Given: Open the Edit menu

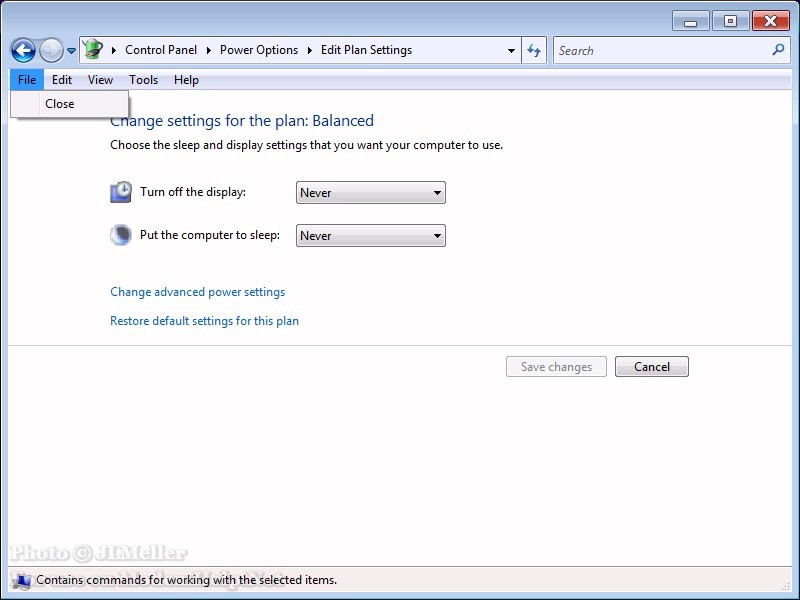Looking at the screenshot, I should (x=62, y=80).
